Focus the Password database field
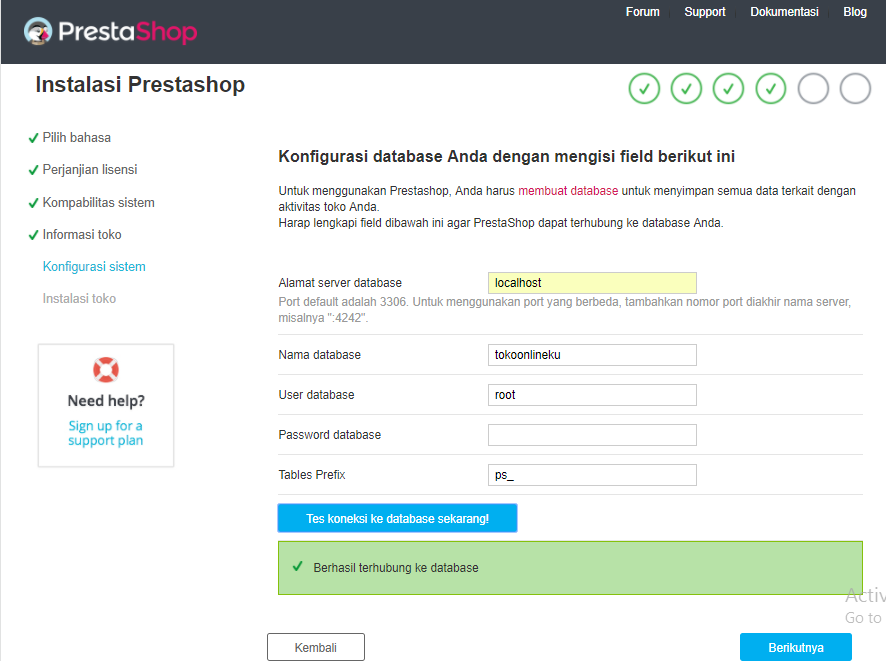This screenshot has width=886, height=661. [x=592, y=435]
